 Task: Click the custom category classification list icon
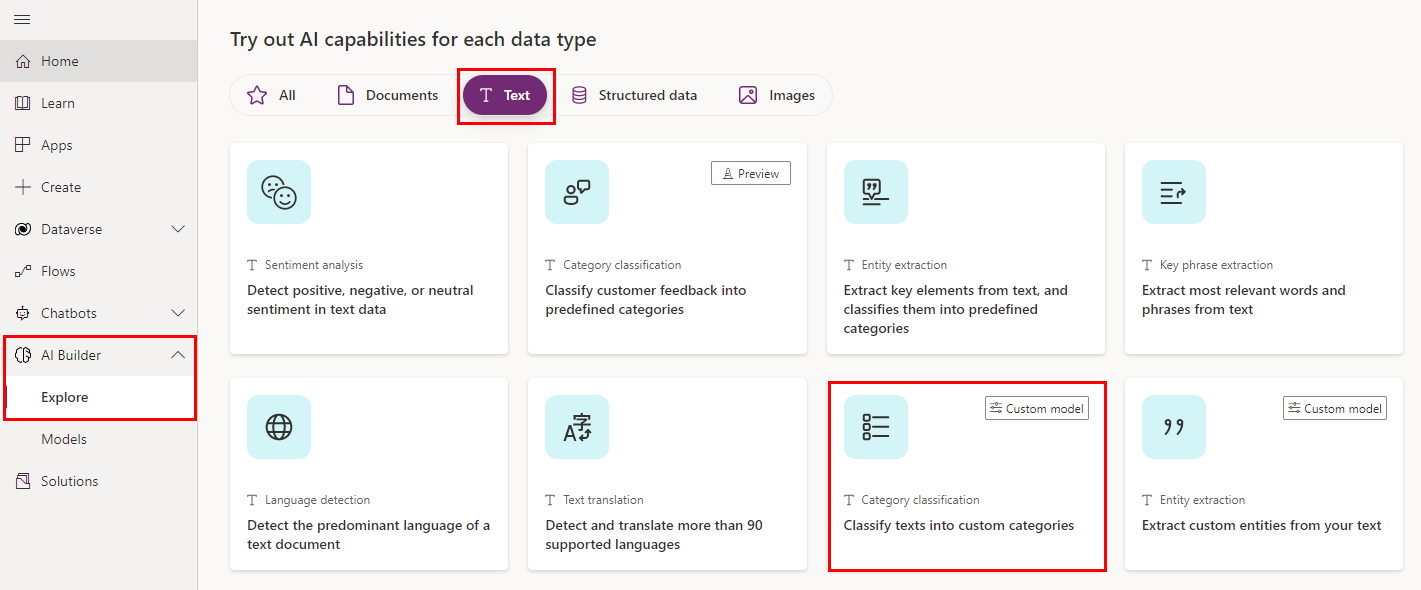click(x=875, y=427)
